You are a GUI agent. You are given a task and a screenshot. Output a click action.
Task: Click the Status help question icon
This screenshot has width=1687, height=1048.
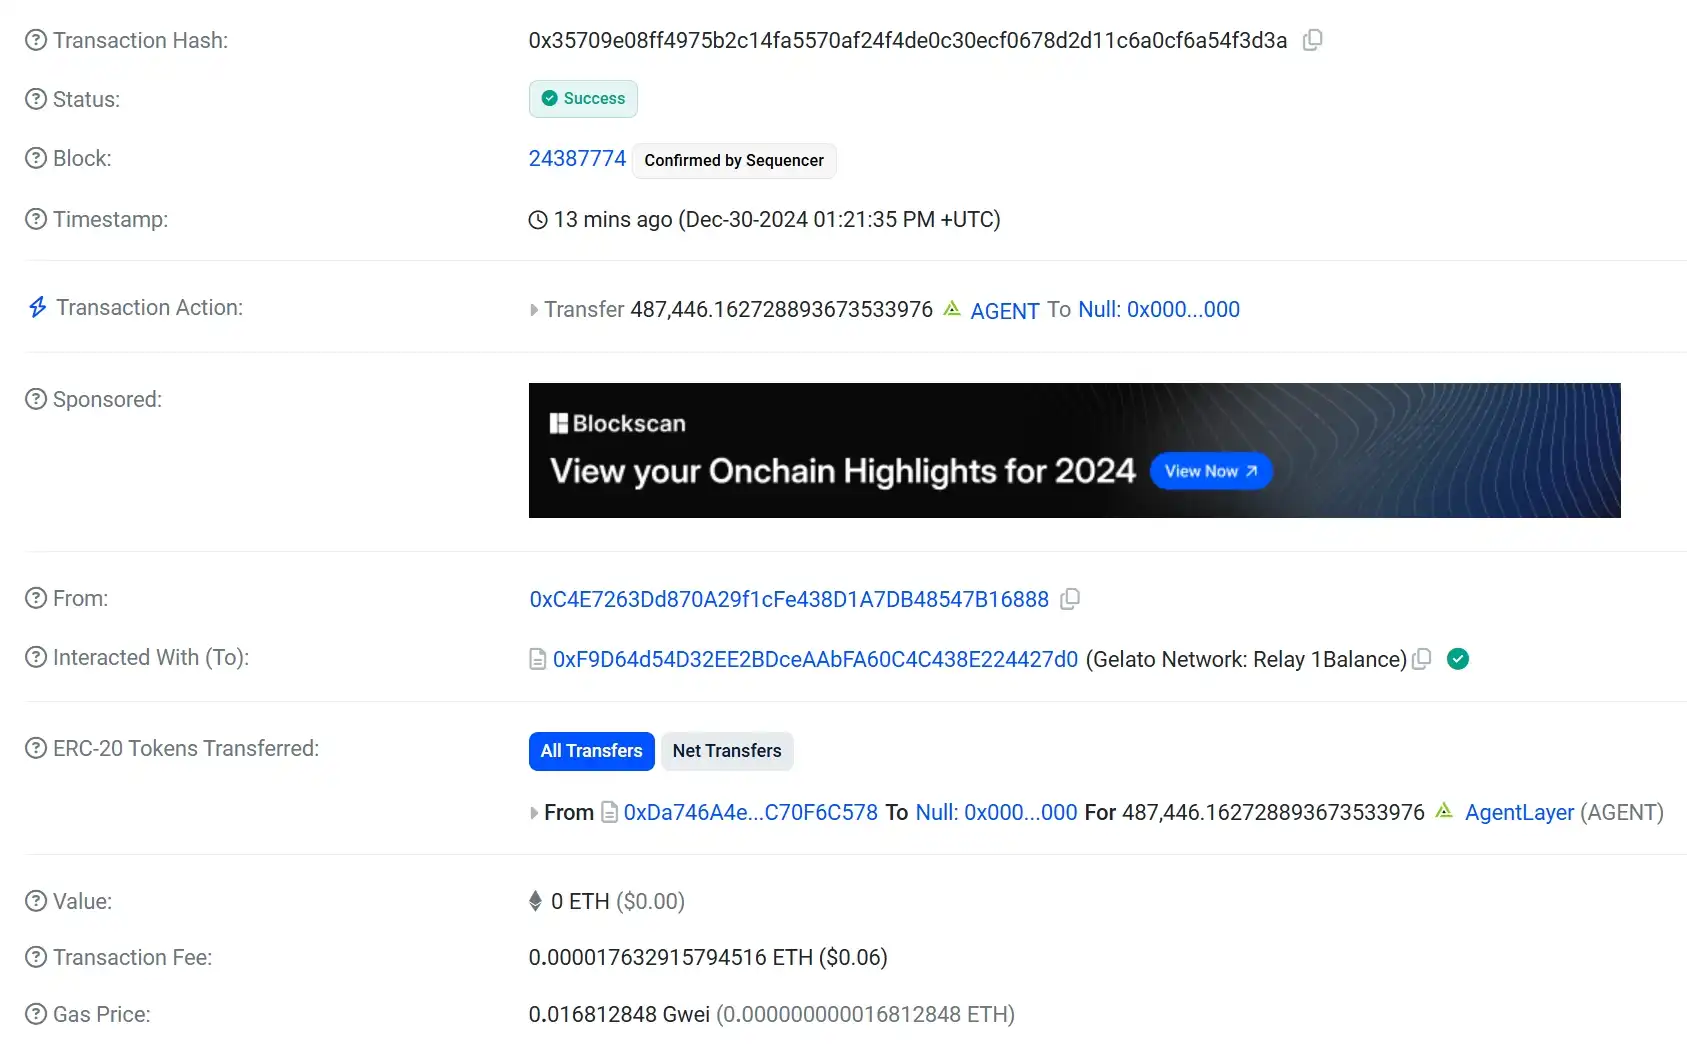[36, 99]
